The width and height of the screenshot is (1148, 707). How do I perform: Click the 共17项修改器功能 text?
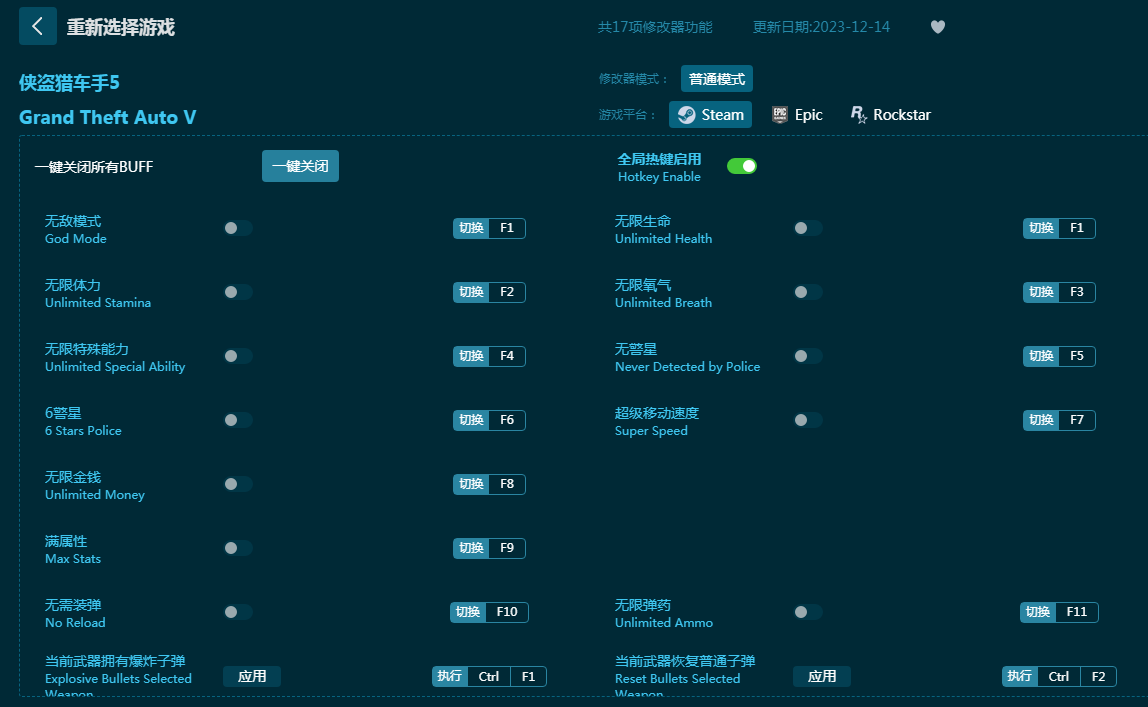[655, 27]
